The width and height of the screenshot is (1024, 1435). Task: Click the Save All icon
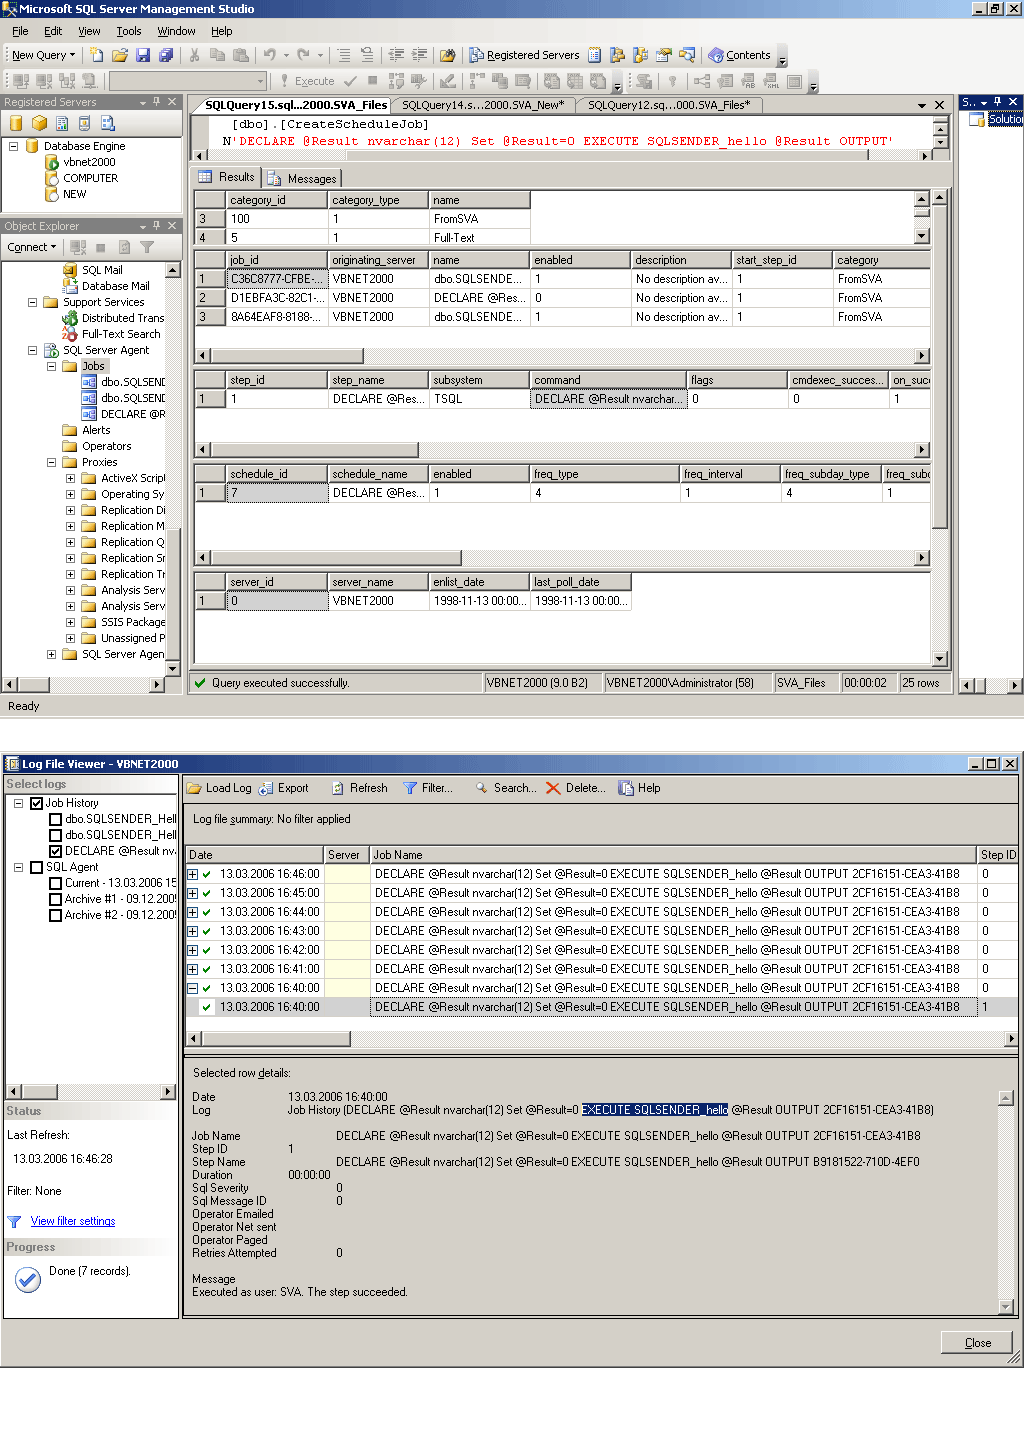click(x=166, y=55)
